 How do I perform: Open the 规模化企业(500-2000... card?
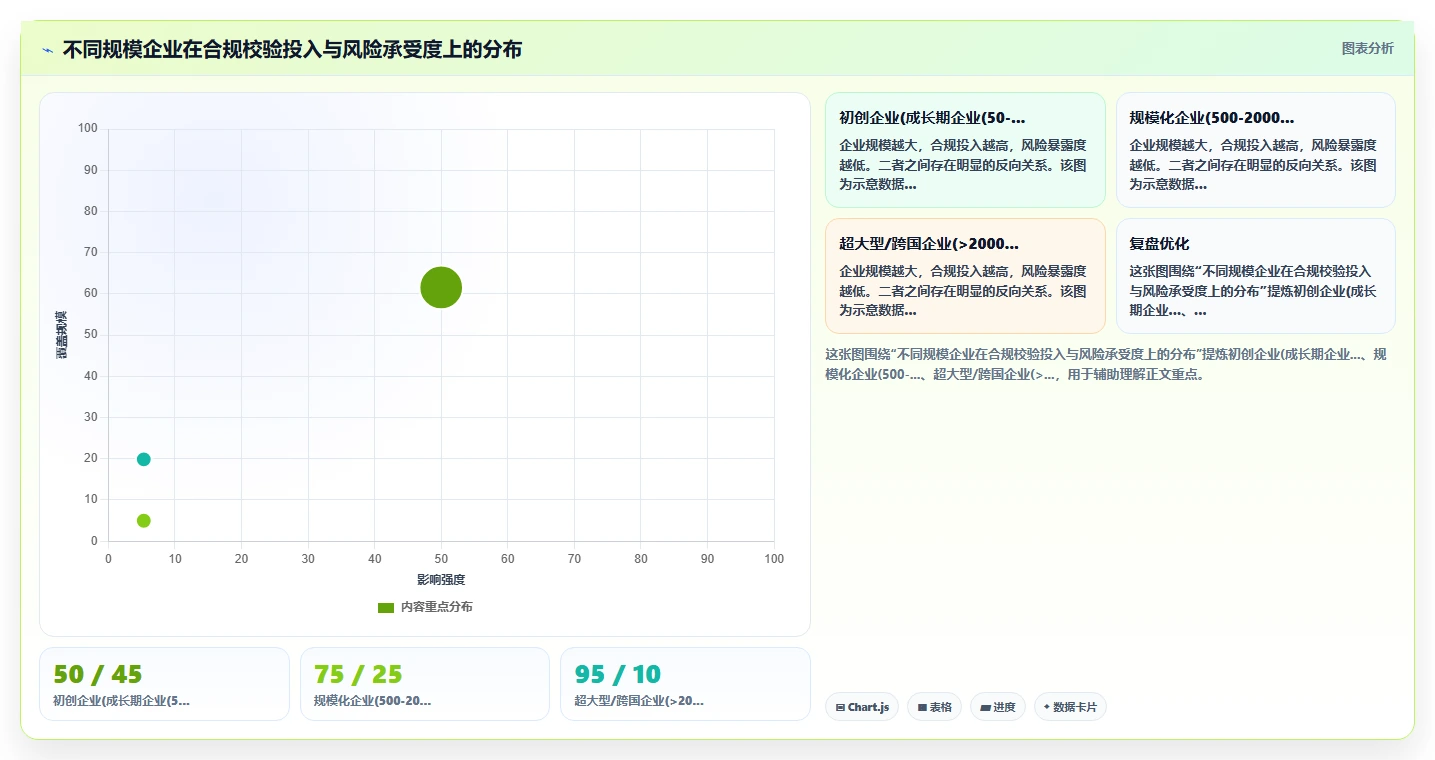(1255, 150)
